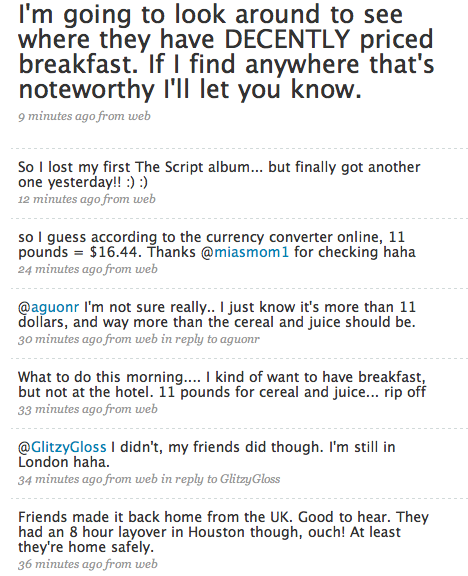Open the '34 minutes ago' tweet timestamp

pyautogui.click(x=61, y=479)
